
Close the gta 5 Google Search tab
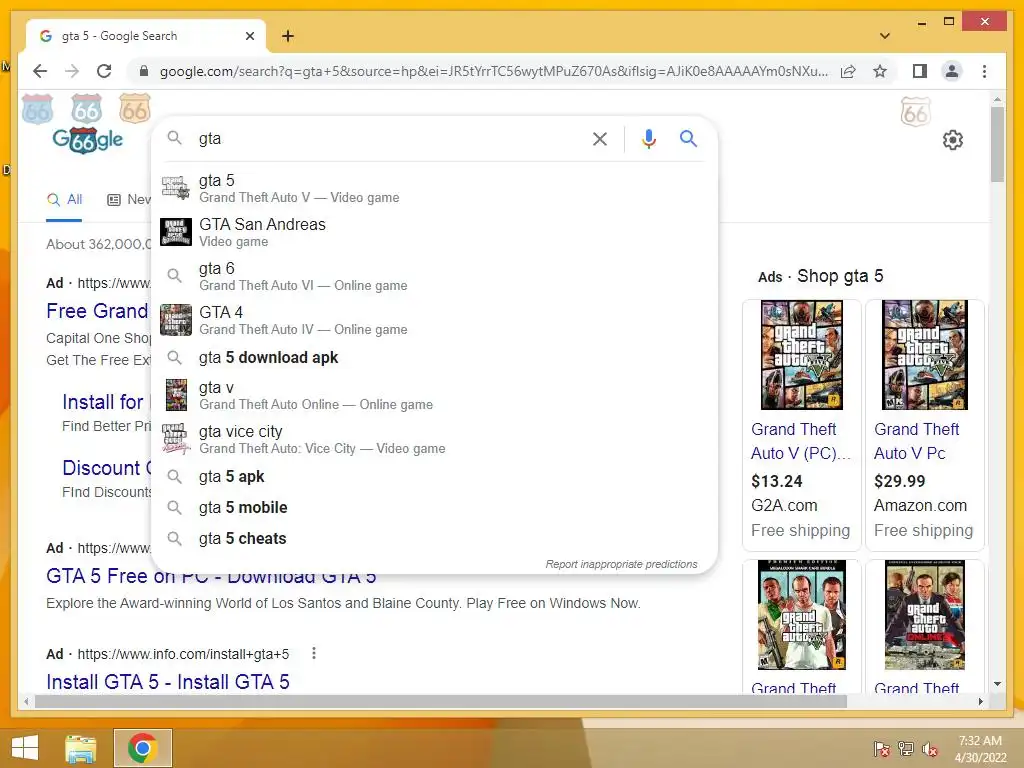pyautogui.click(x=249, y=36)
